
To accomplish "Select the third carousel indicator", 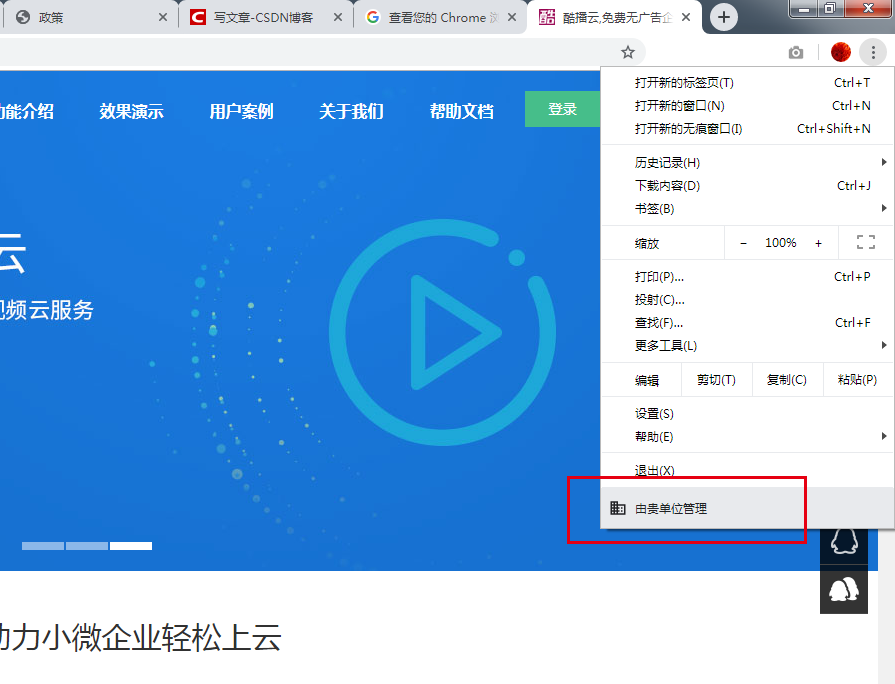I will (x=129, y=546).
